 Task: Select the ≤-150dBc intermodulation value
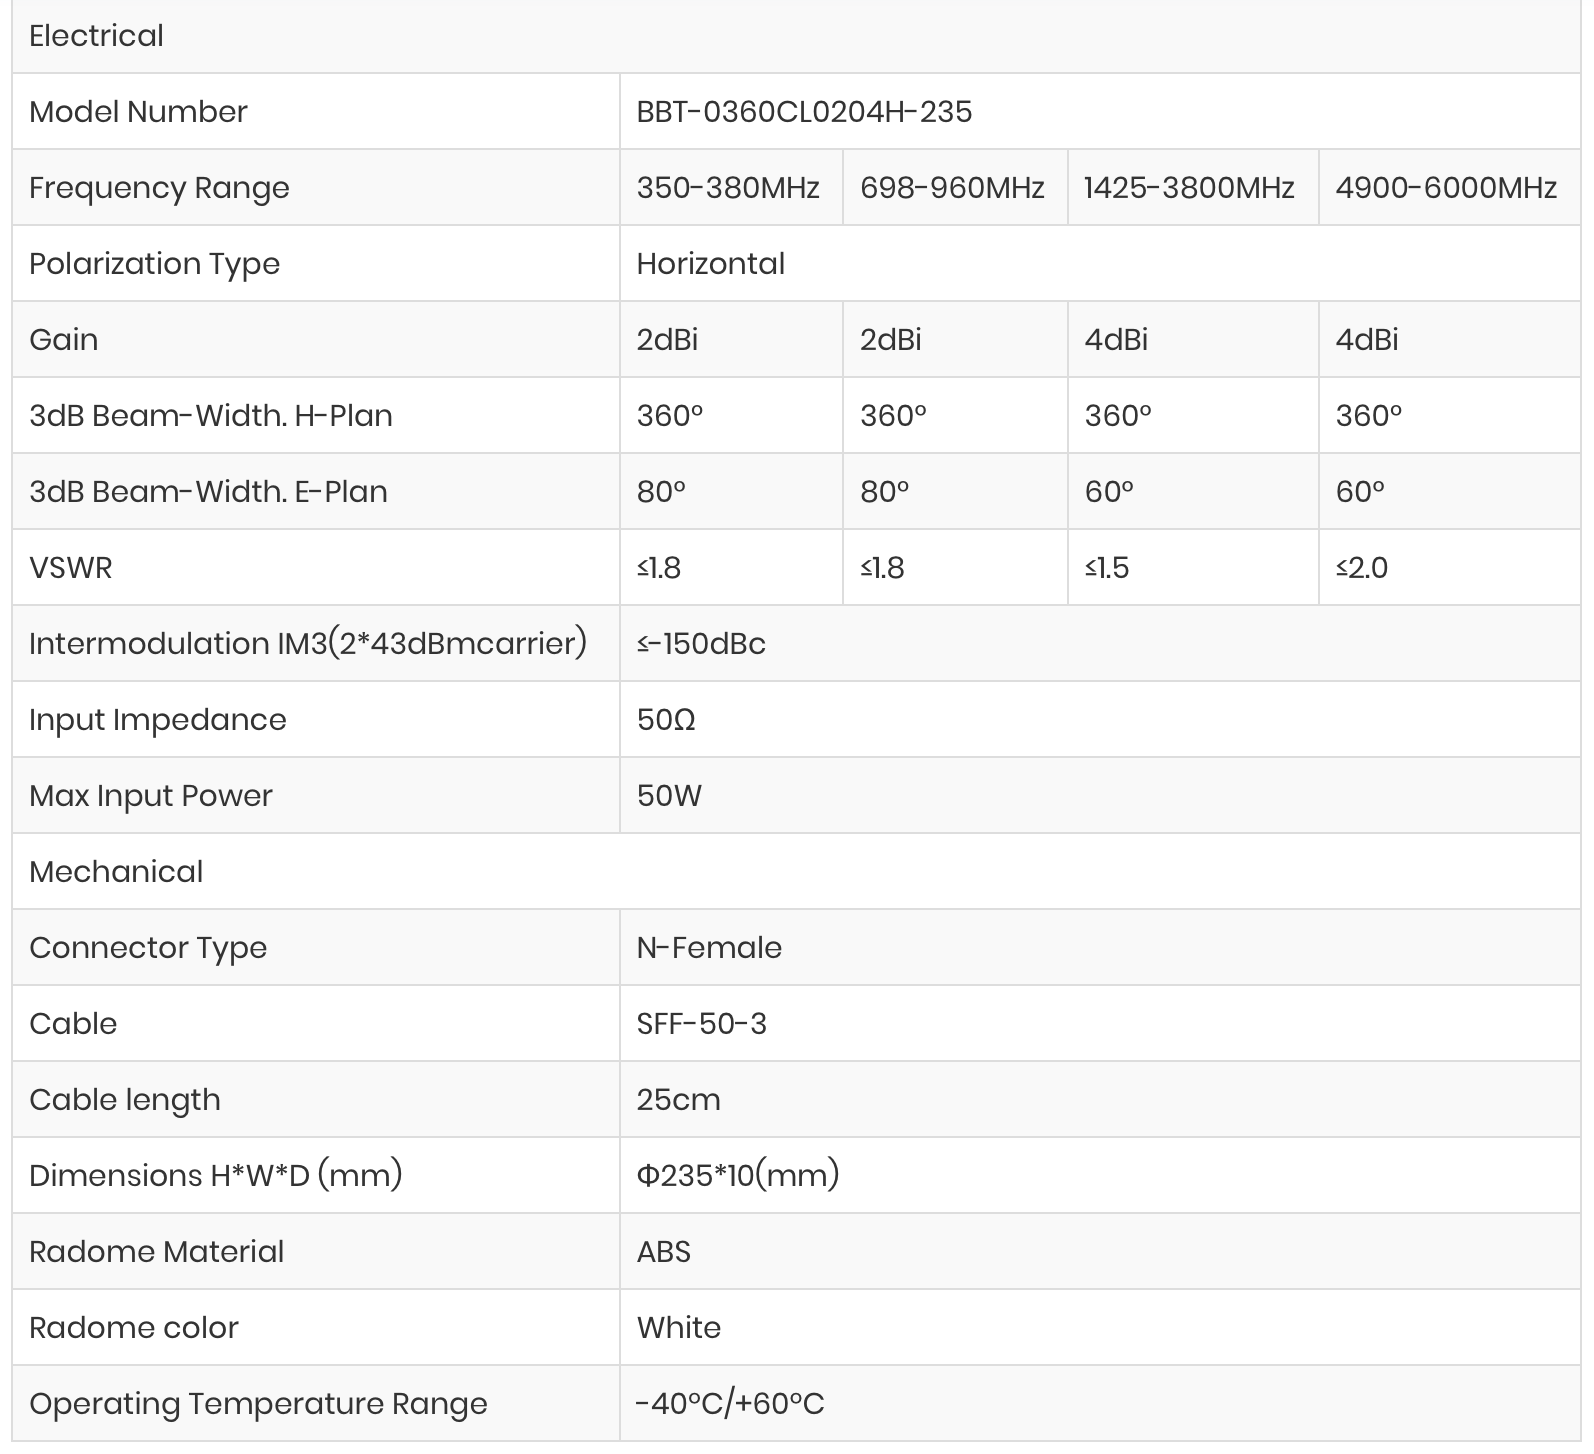[701, 643]
